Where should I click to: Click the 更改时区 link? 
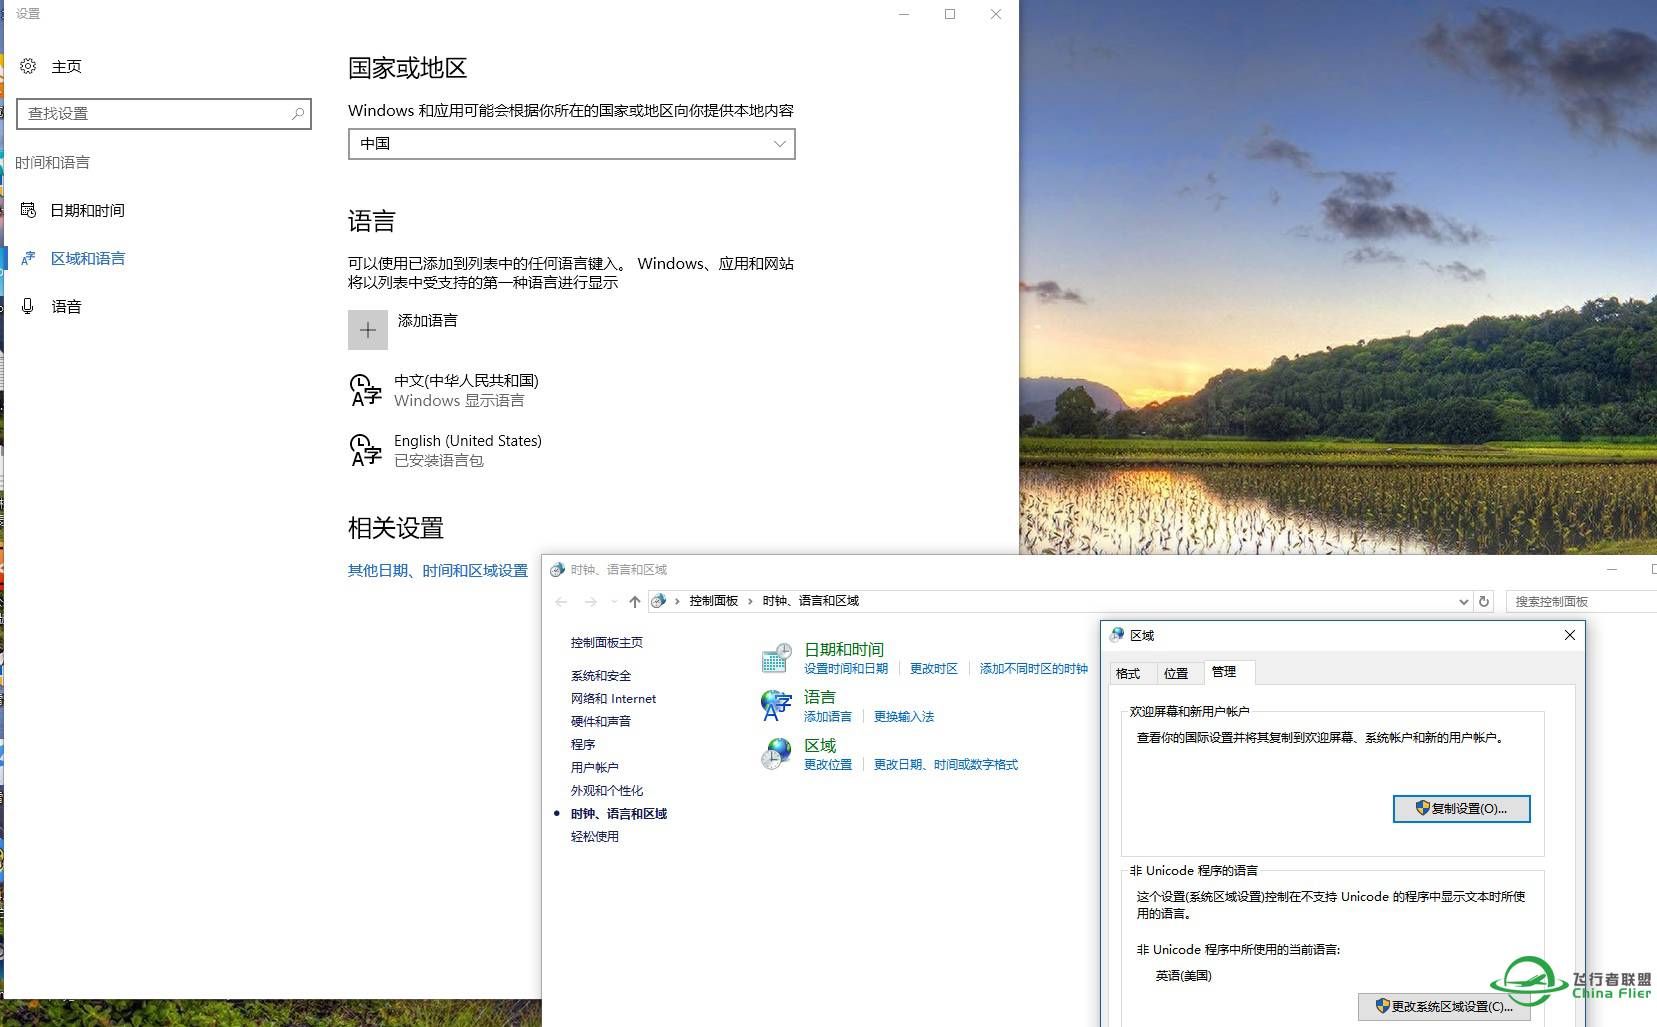pyautogui.click(x=933, y=668)
